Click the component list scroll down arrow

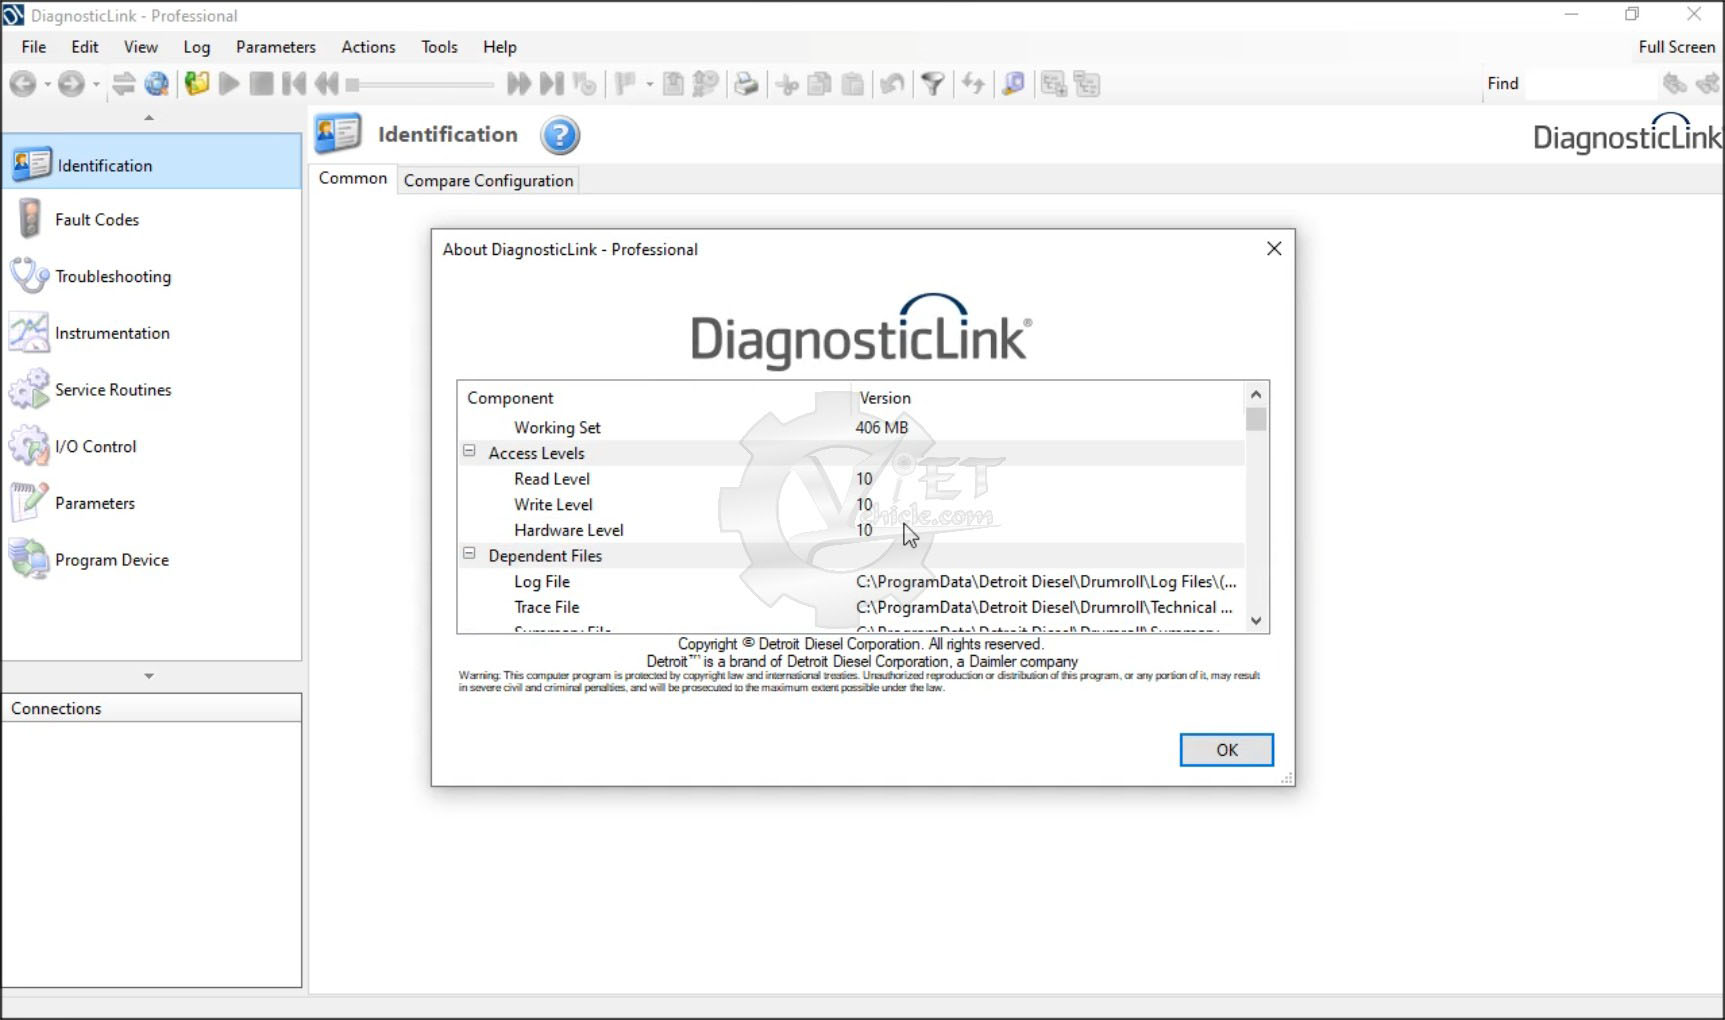point(1256,621)
